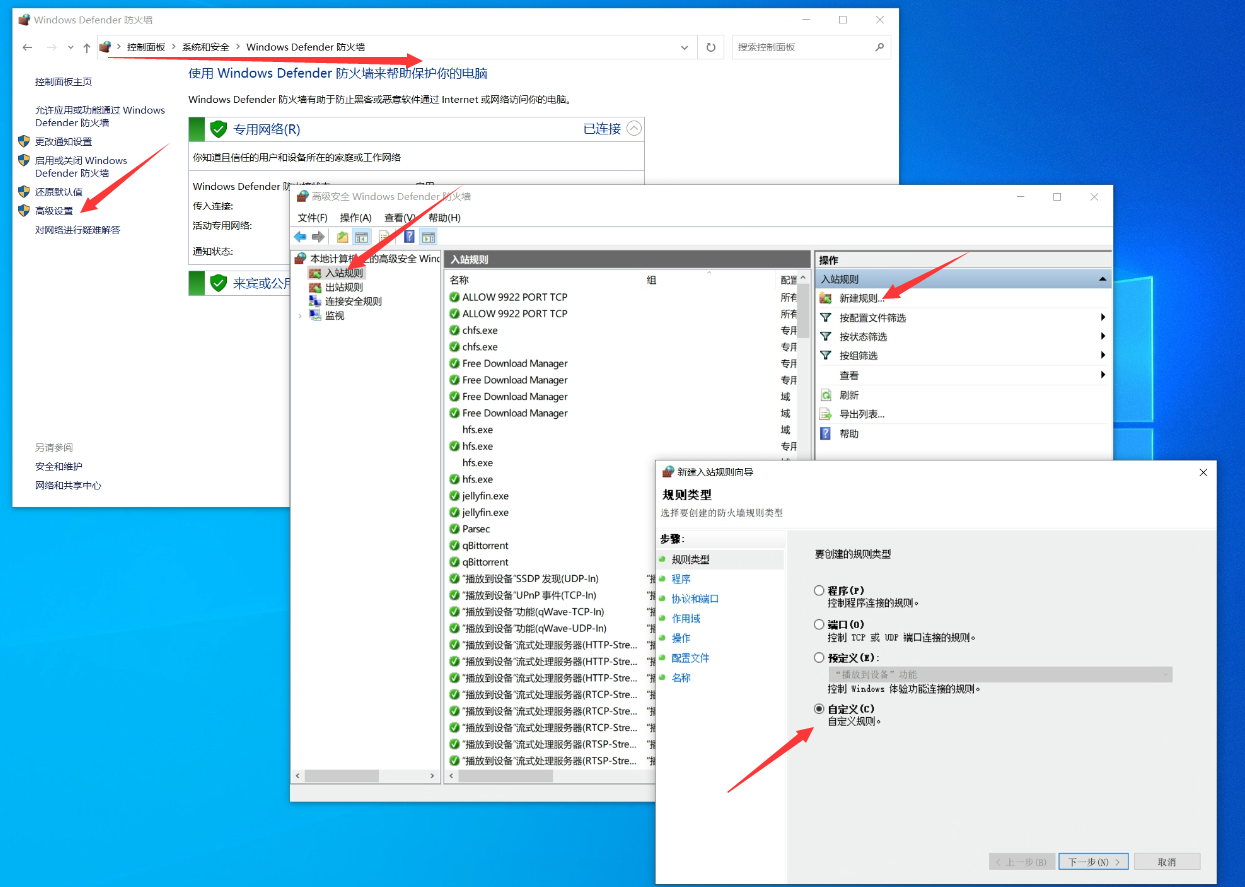
Task: Open the 文件(F) menu
Action: tap(312, 217)
